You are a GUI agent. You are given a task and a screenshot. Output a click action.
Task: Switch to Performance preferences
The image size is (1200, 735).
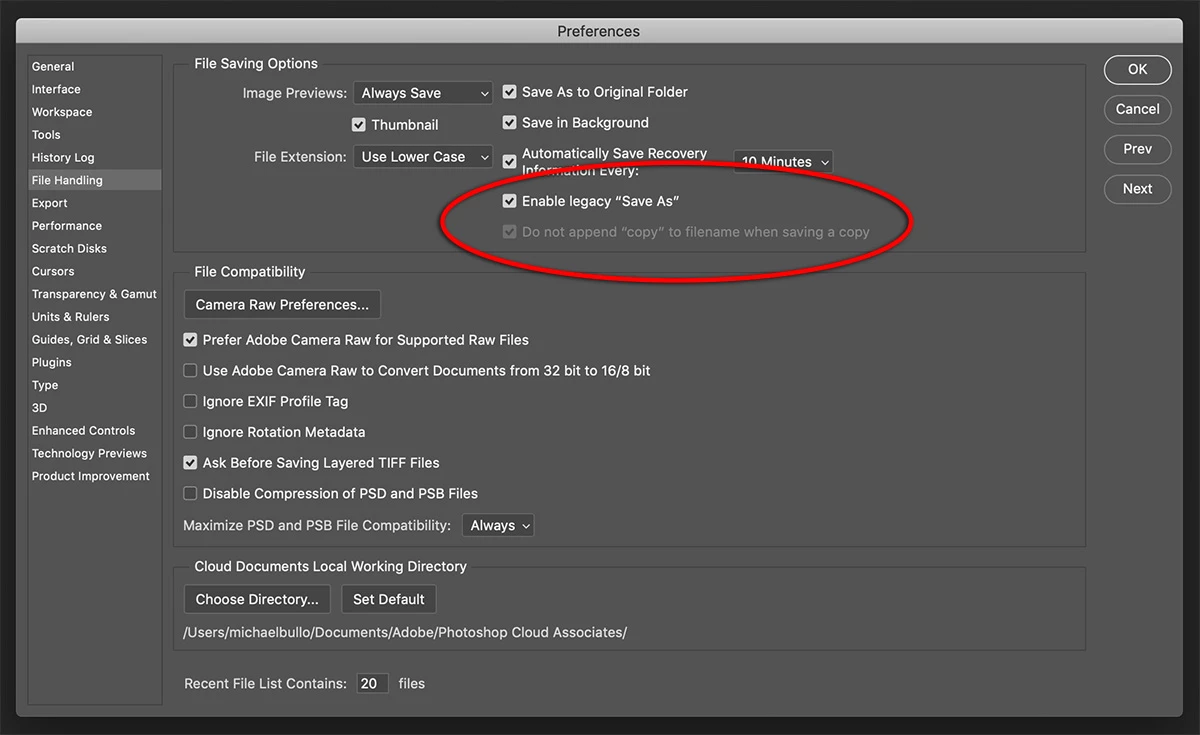pos(67,226)
